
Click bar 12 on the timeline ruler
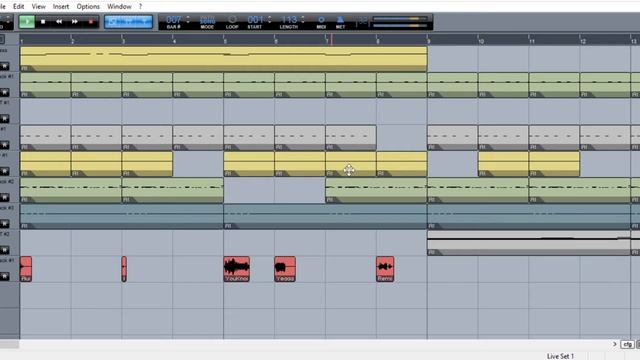(x=582, y=40)
